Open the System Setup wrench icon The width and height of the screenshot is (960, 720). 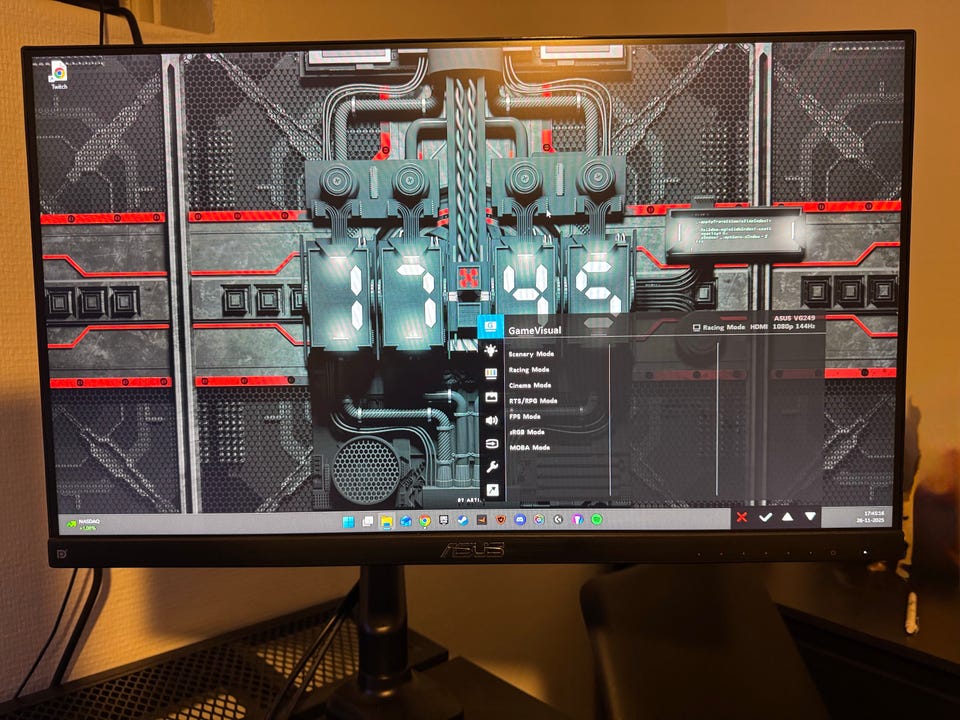492,467
